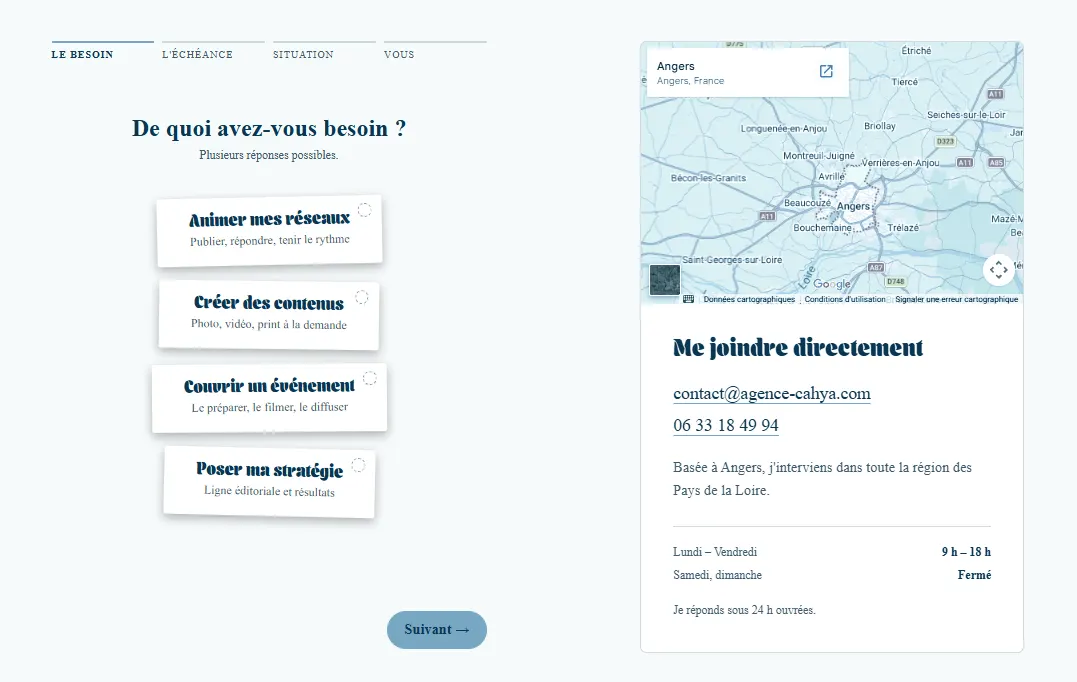Click the 'Fermé' status text

pos(975,575)
